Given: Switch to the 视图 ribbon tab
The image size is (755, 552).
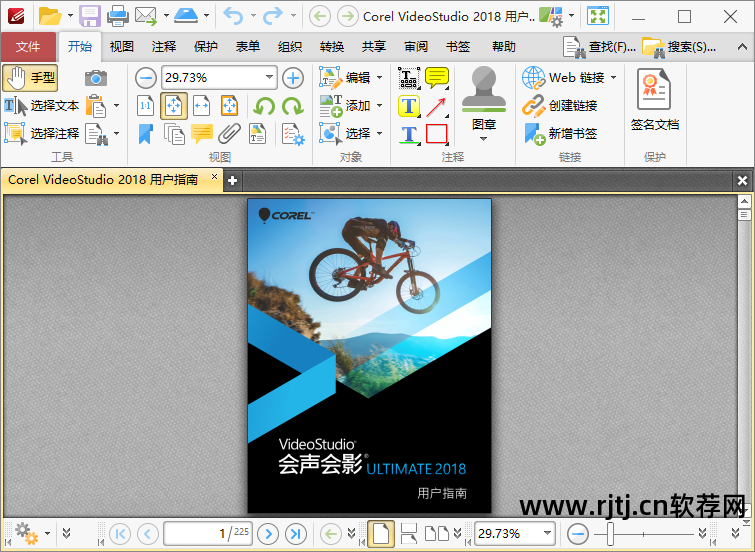Looking at the screenshot, I should (x=121, y=47).
